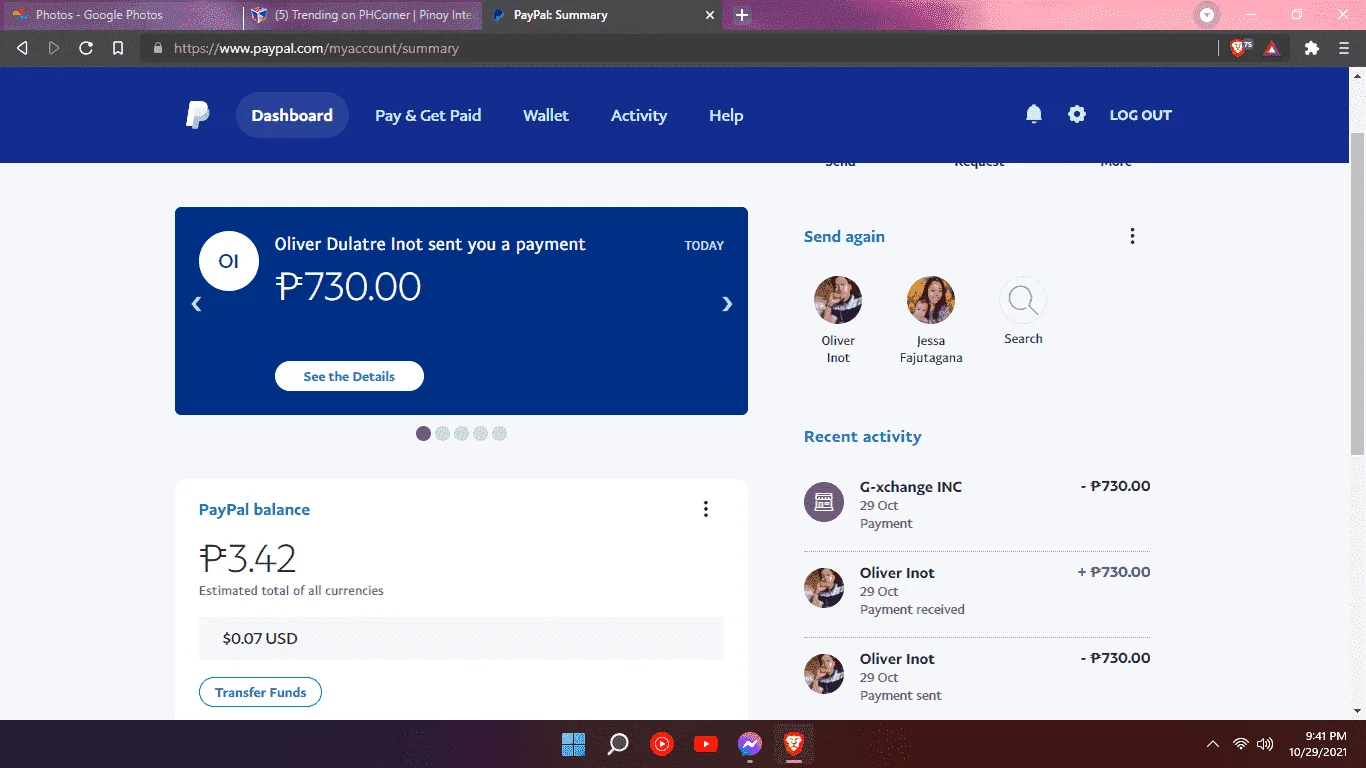Viewport: 1366px width, 768px height.
Task: Select Oliver Inot in Send again
Action: (x=838, y=320)
